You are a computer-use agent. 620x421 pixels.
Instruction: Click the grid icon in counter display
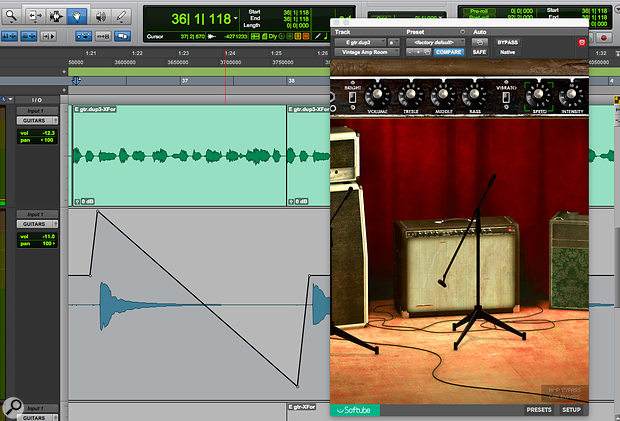[255, 36]
